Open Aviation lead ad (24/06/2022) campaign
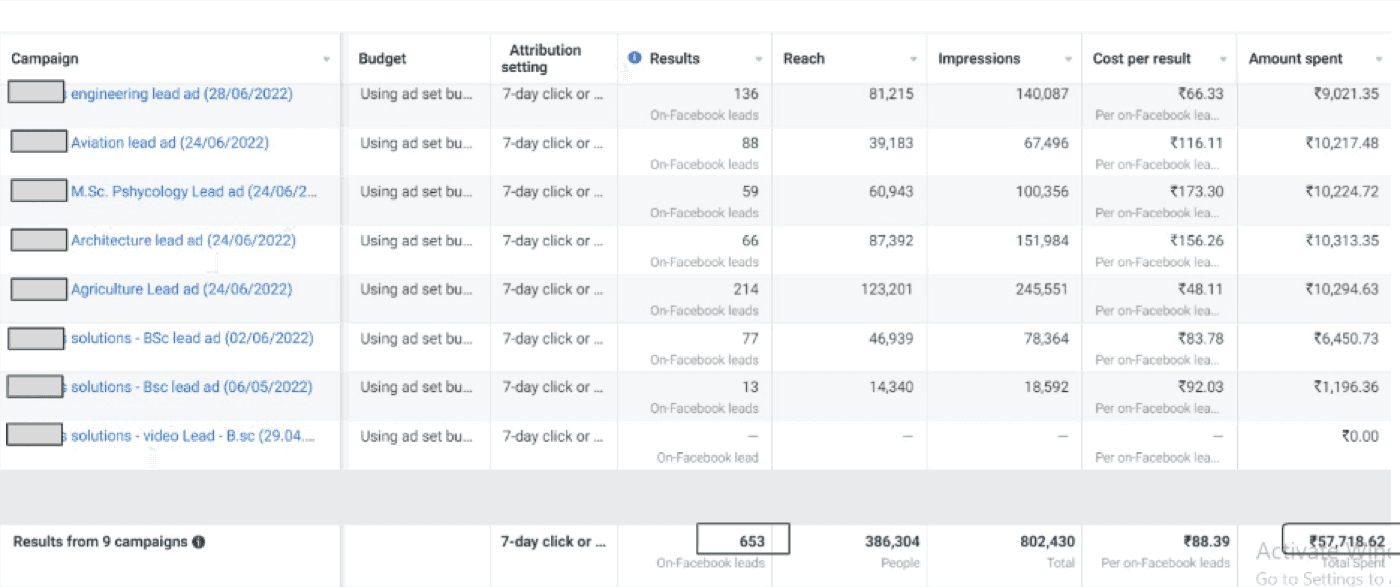 pyautogui.click(x=170, y=143)
